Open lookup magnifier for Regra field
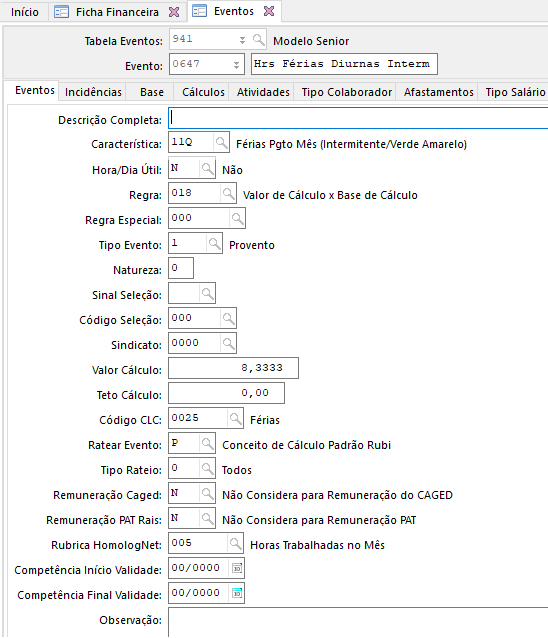548x638 pixels. point(228,193)
